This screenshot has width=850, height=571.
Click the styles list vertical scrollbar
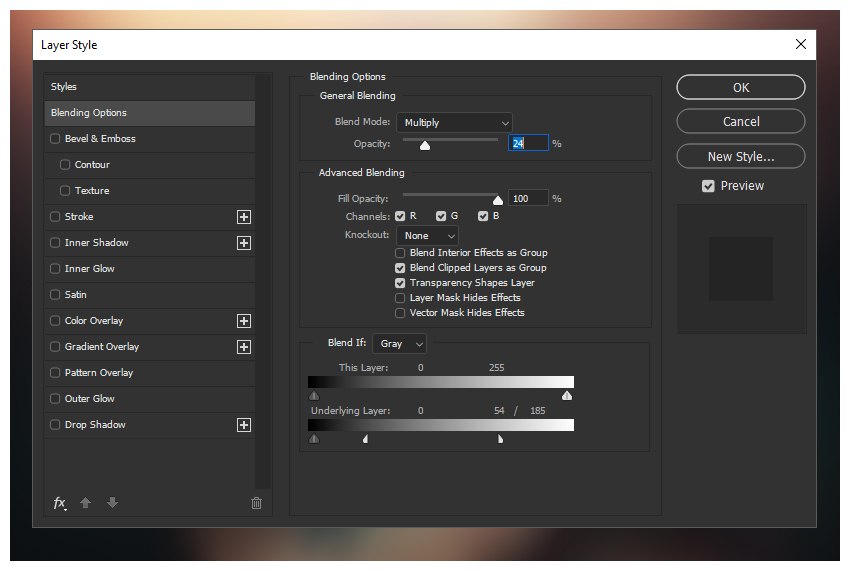coord(263,282)
